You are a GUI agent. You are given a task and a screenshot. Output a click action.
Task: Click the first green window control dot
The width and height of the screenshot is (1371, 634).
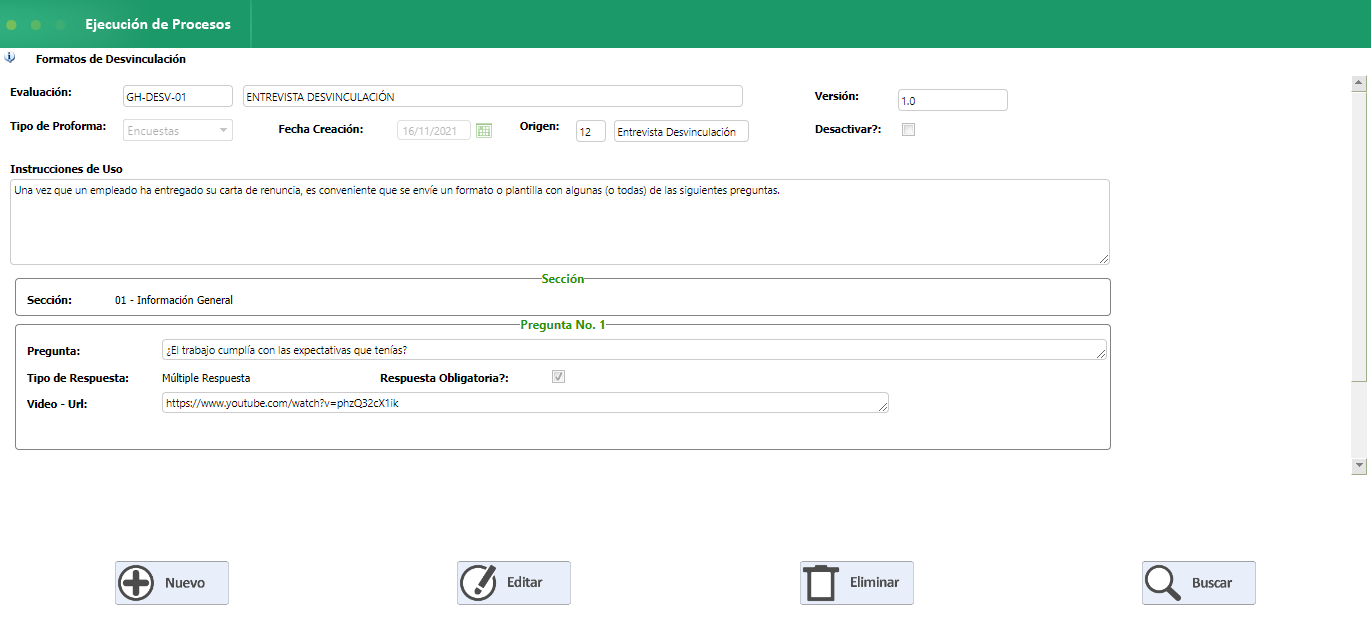(12, 24)
